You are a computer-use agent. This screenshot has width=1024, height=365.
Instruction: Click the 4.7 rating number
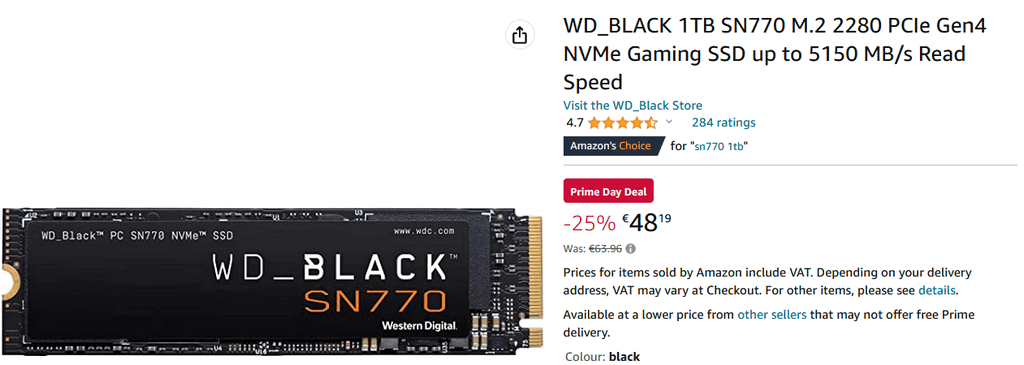[x=575, y=123]
